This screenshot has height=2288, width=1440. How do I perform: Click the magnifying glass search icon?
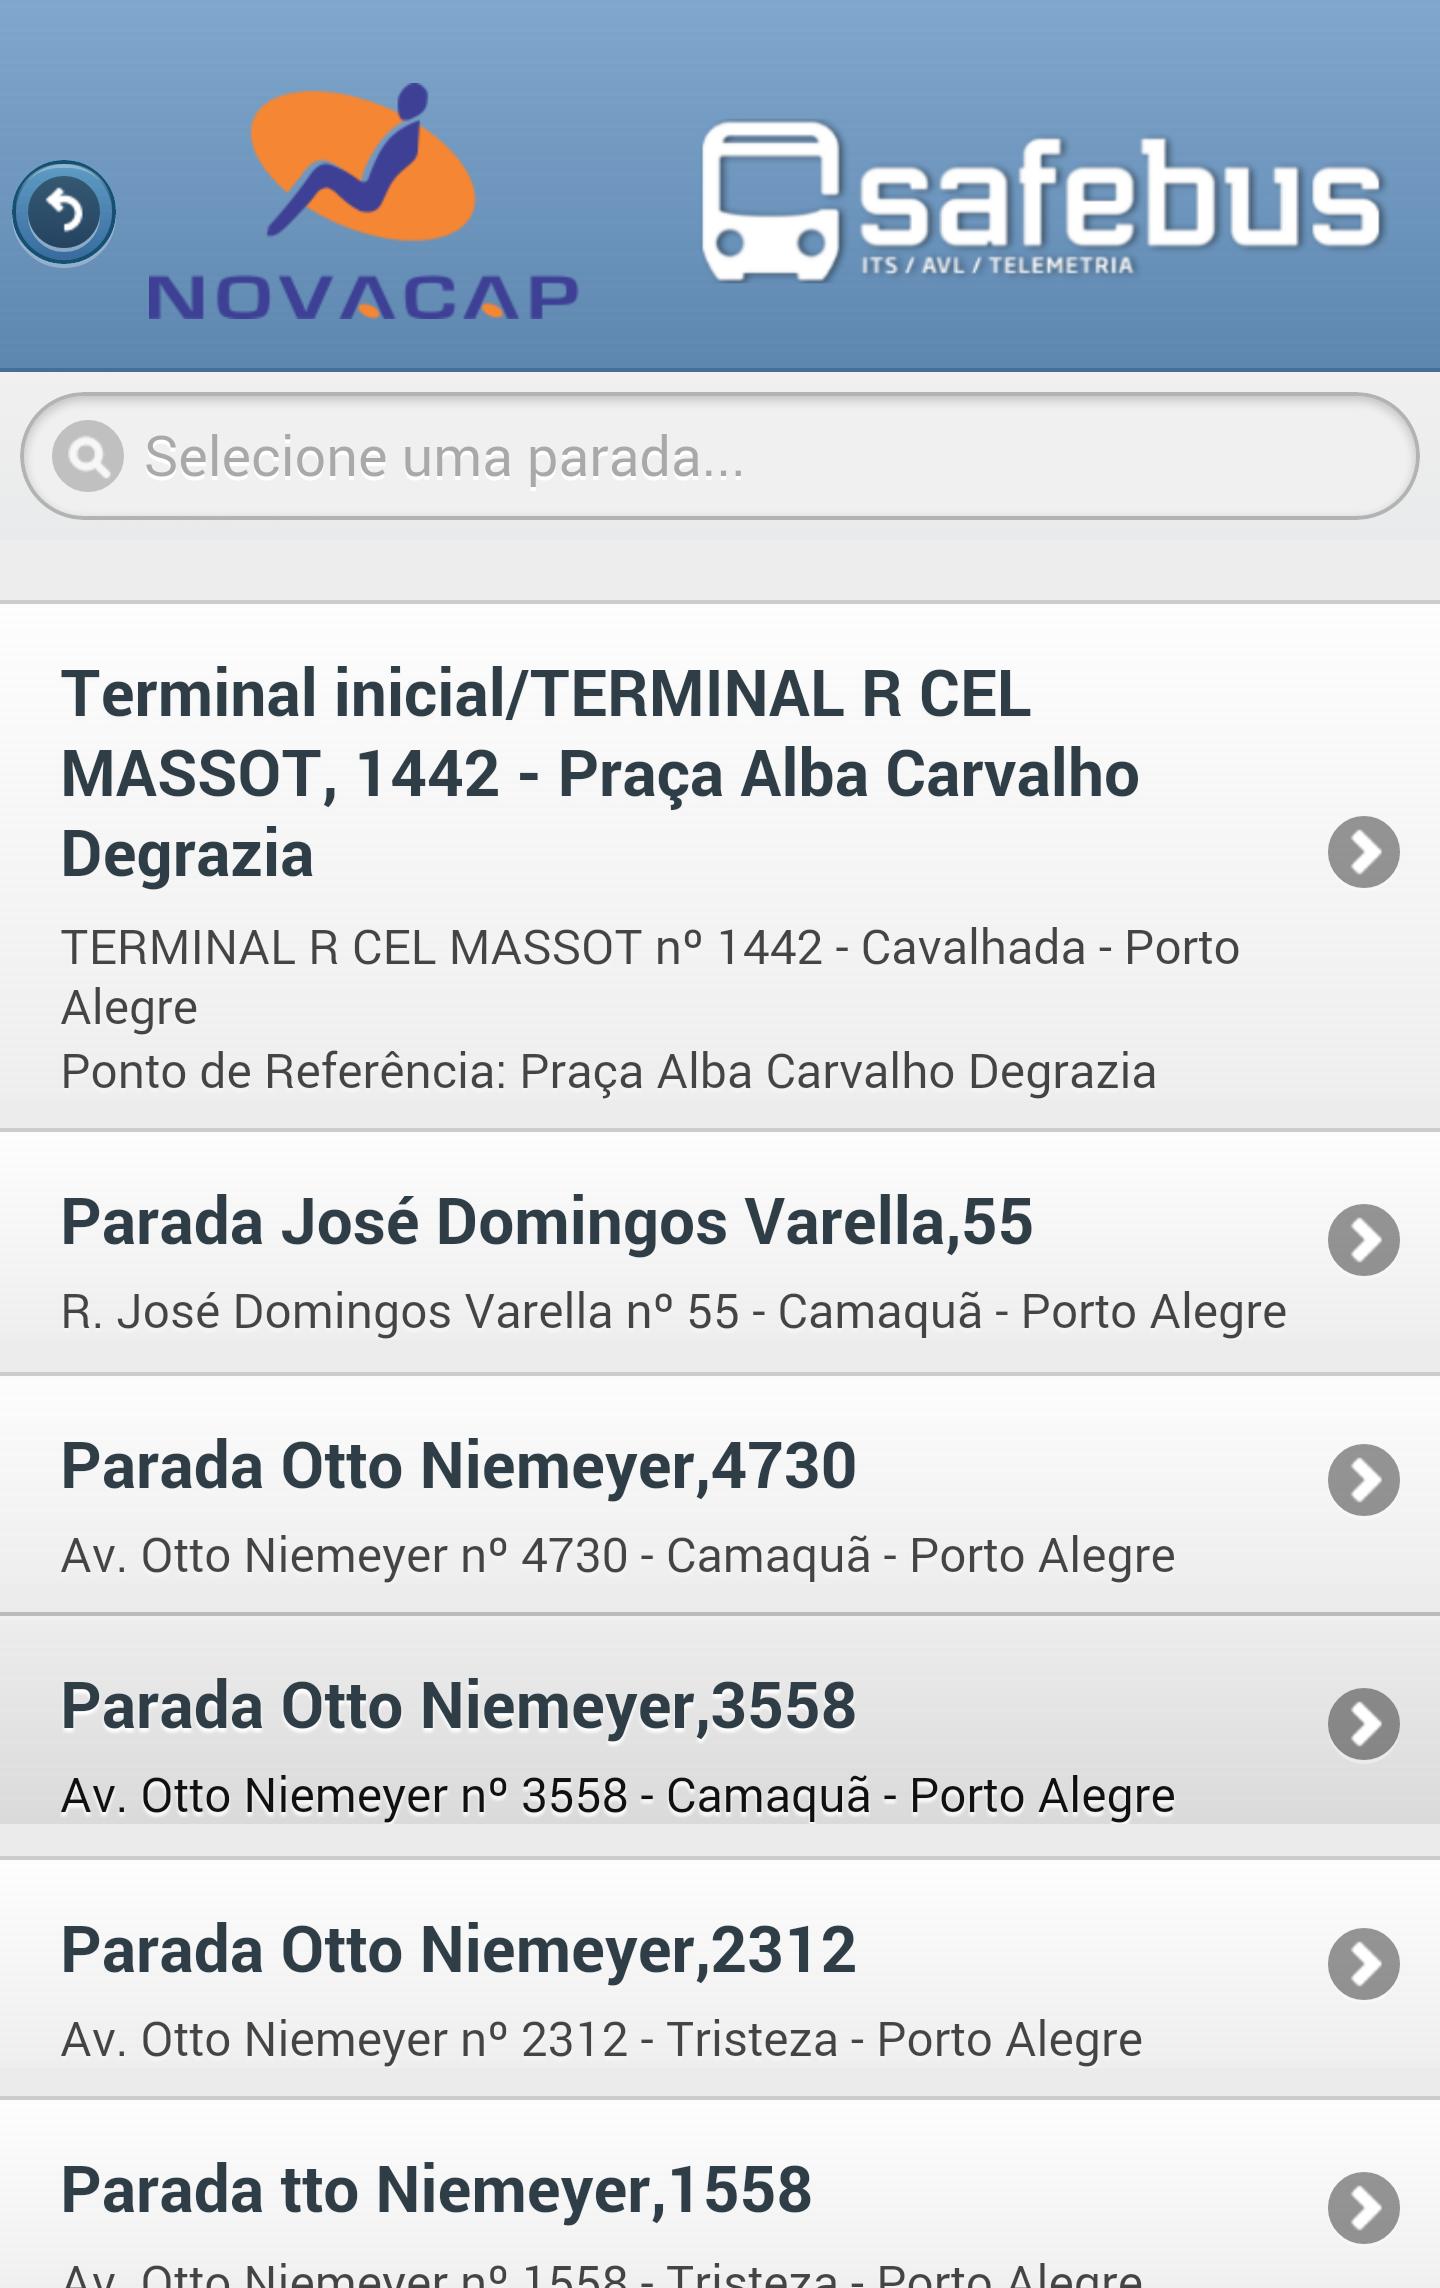pos(88,457)
